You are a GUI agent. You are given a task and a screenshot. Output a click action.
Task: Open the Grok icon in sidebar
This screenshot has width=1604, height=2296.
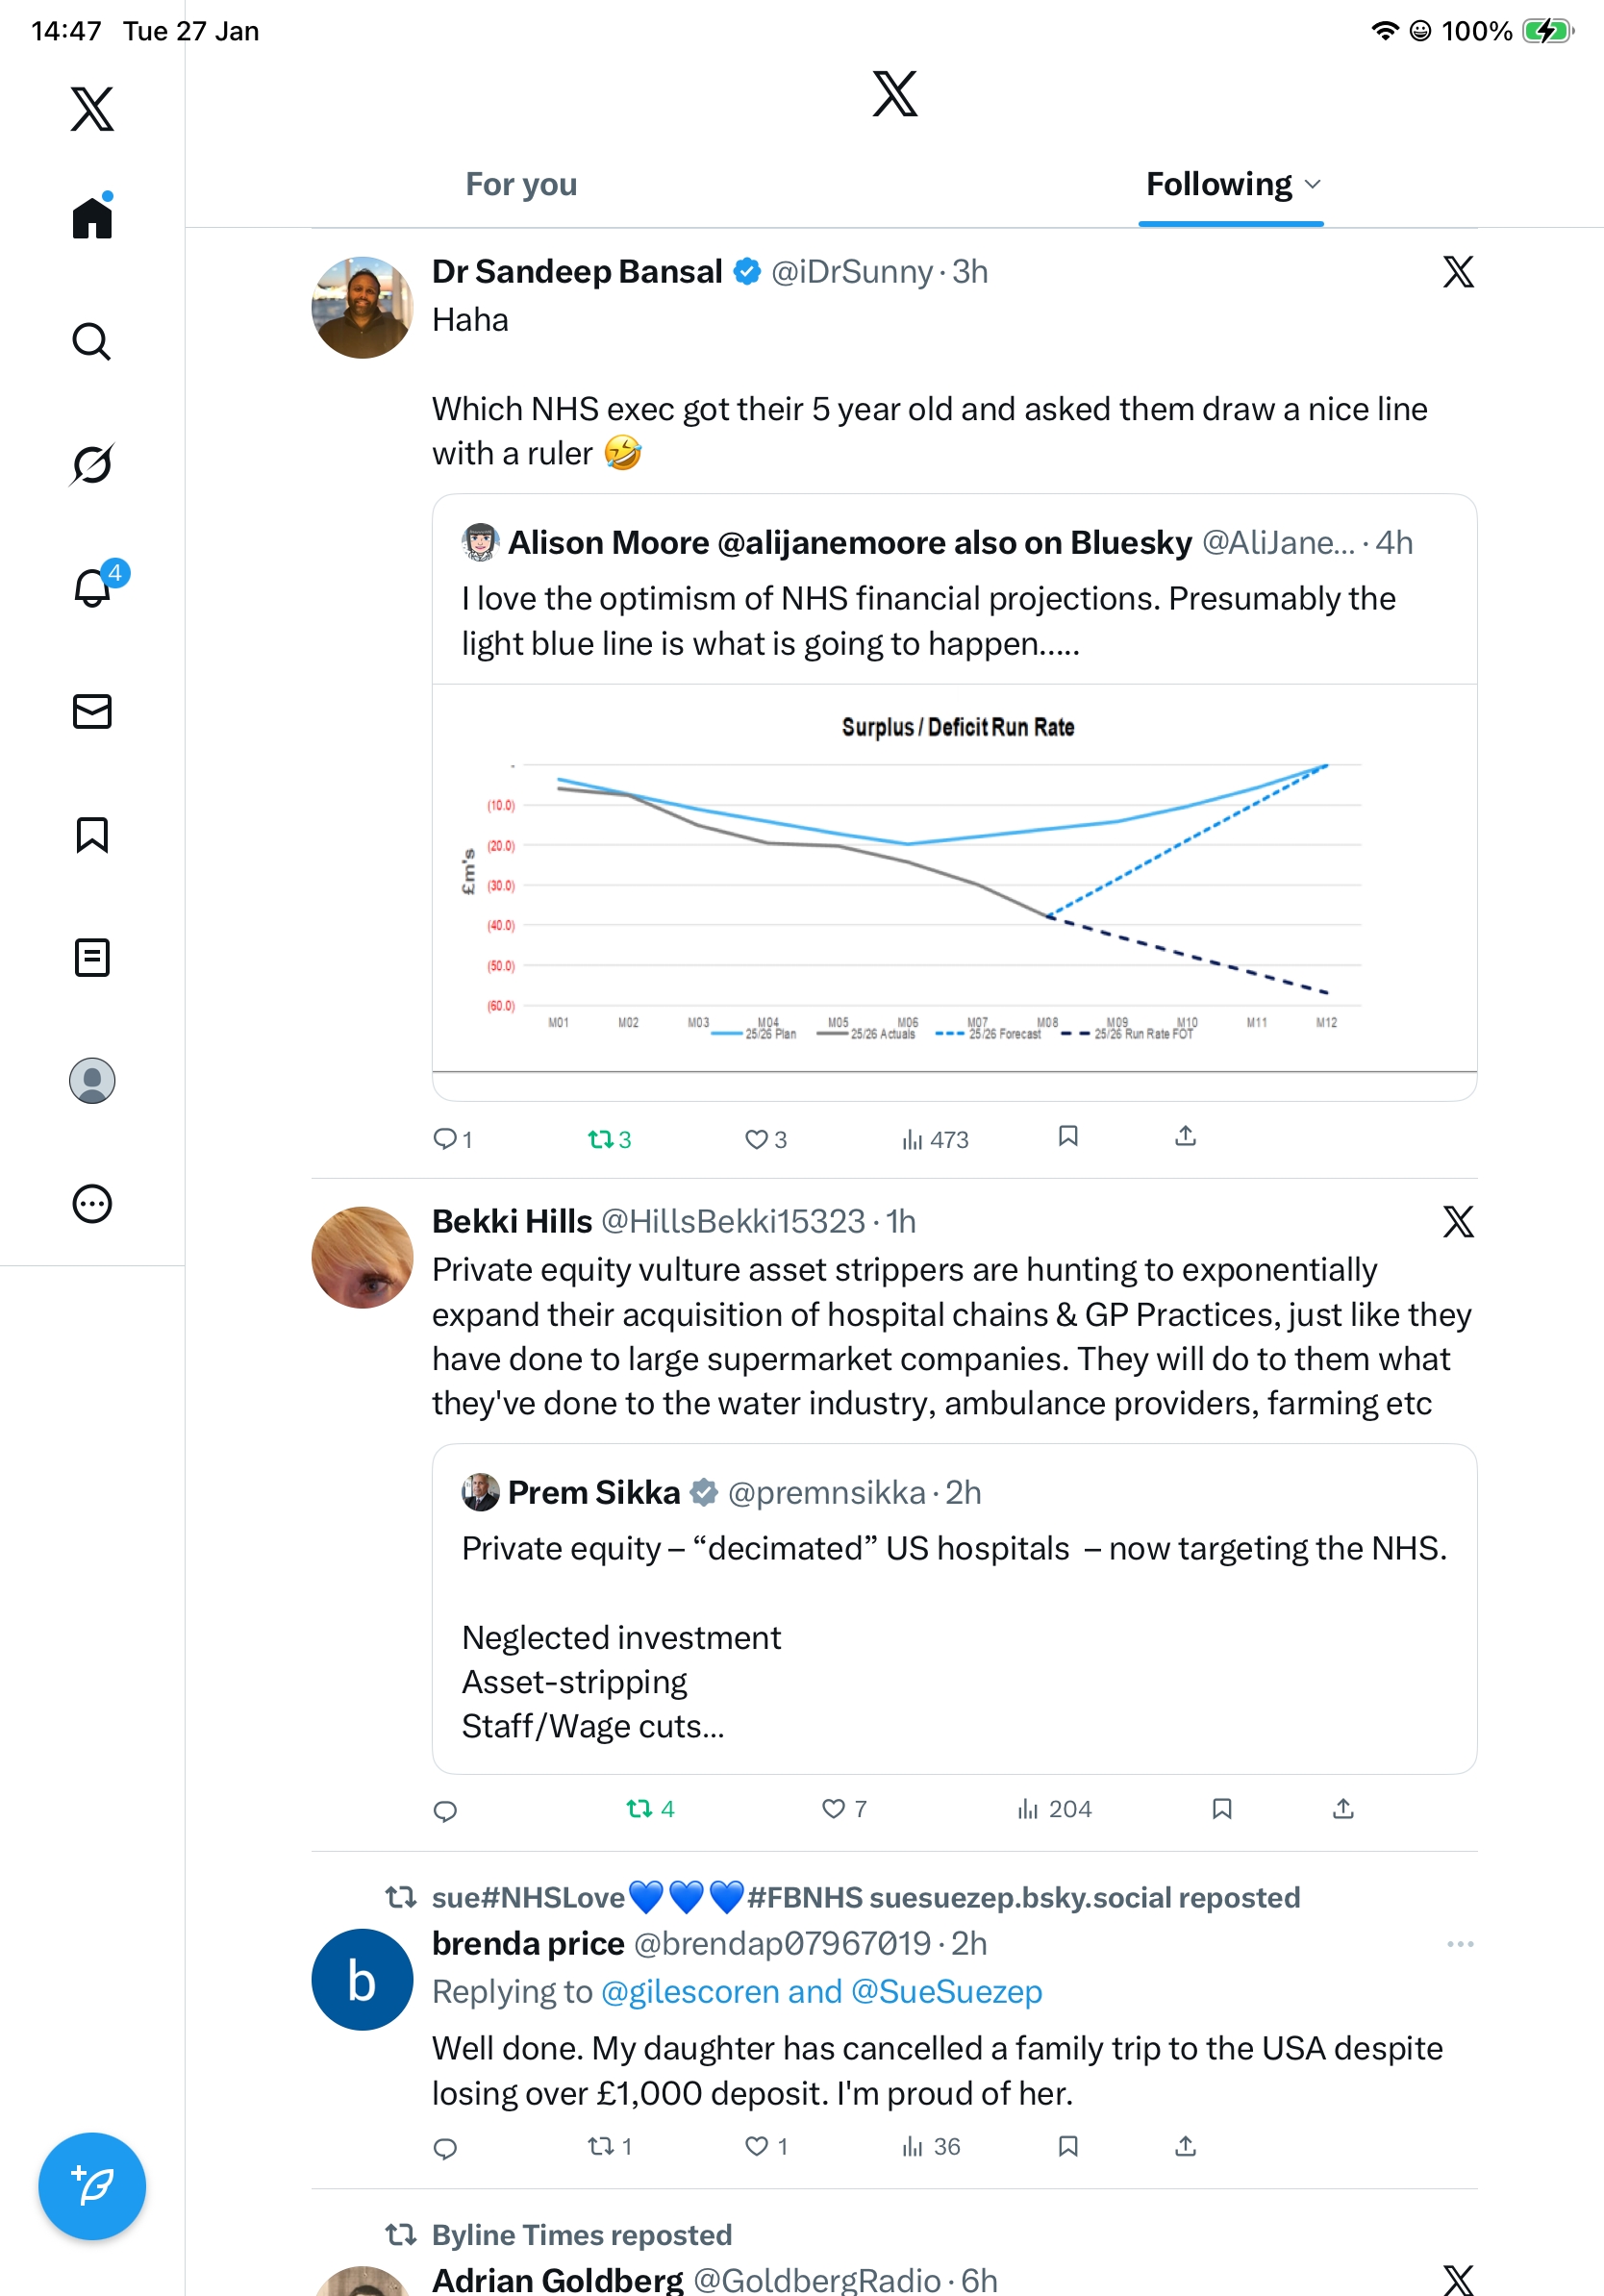(x=91, y=465)
